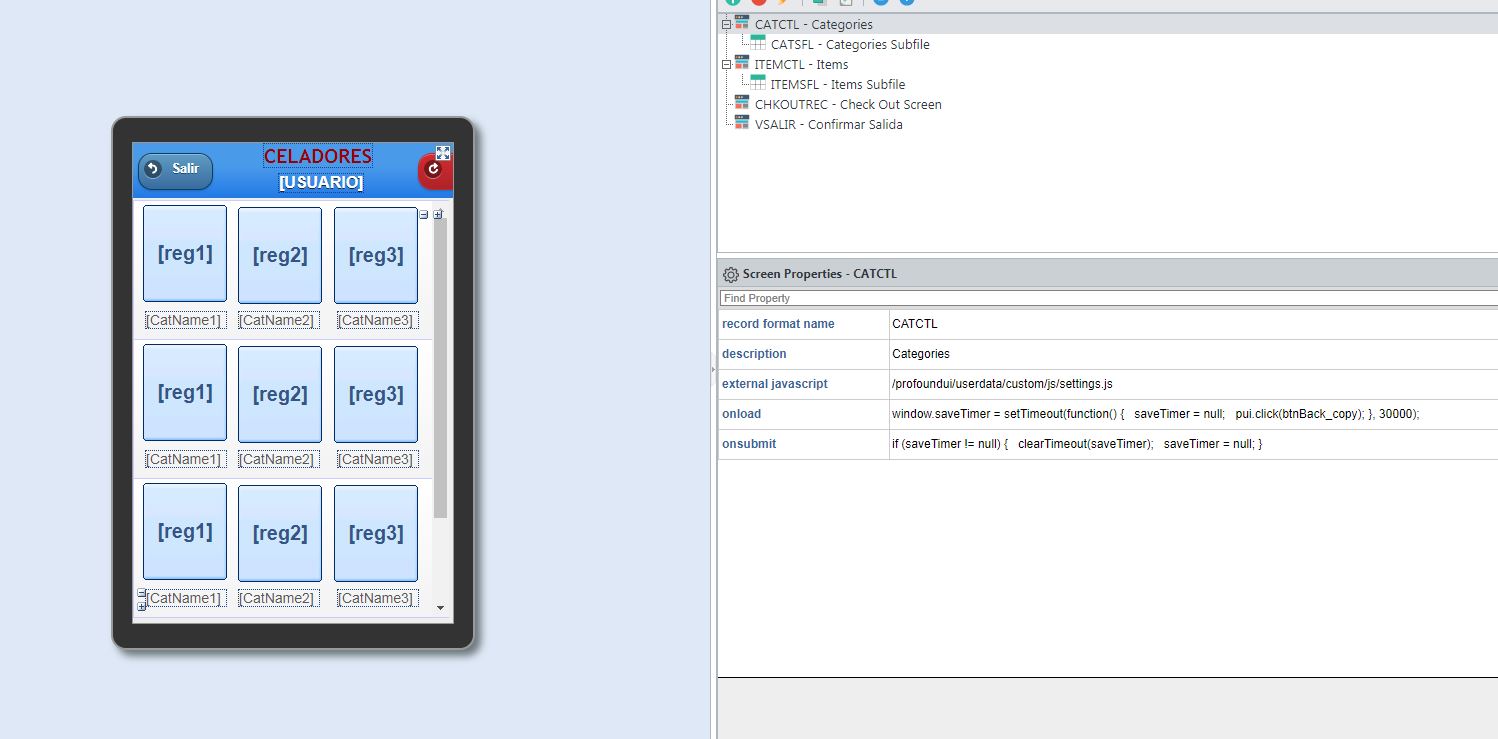Click the back arrow icon on Salir button

[x=152, y=168]
